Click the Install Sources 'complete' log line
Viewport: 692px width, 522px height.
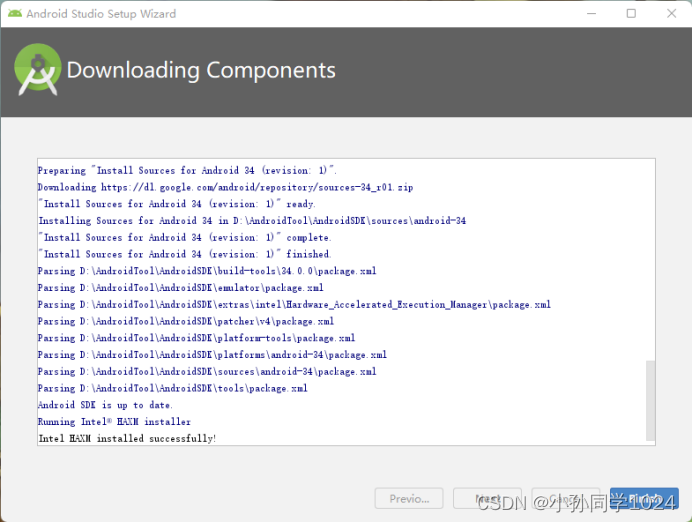tap(184, 237)
